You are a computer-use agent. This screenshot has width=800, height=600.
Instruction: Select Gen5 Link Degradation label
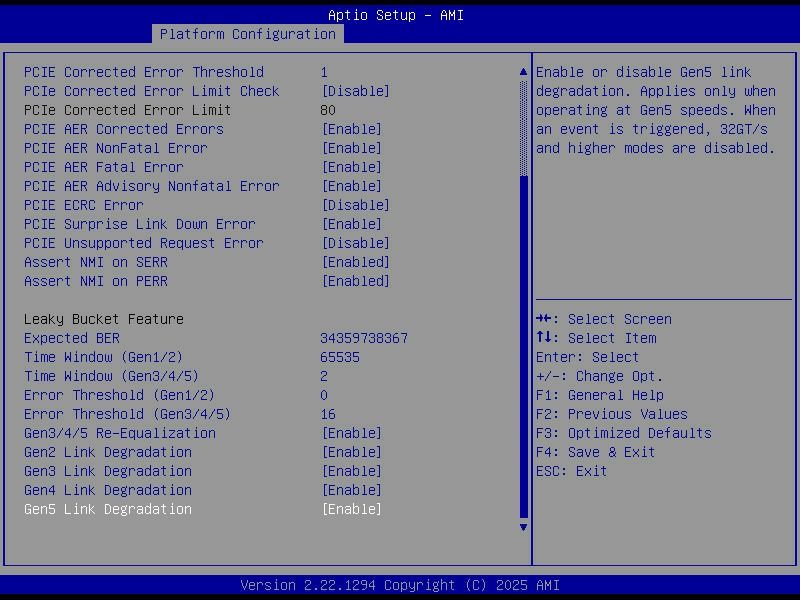[x=108, y=509]
